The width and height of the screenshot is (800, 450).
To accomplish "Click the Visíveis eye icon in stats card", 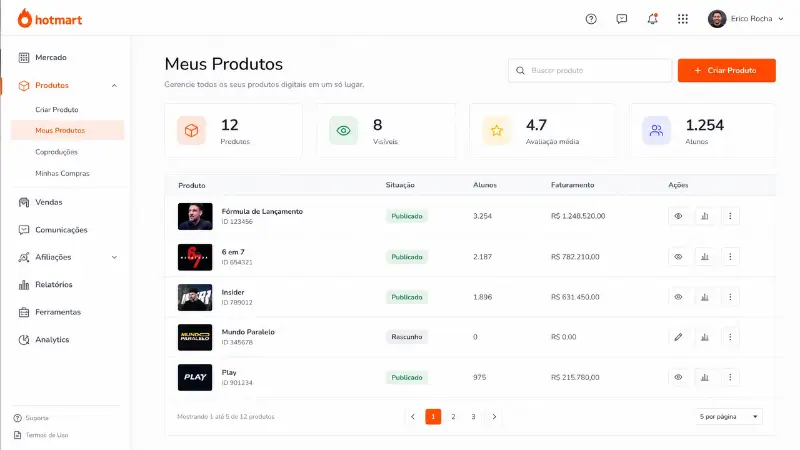I will pyautogui.click(x=343, y=131).
